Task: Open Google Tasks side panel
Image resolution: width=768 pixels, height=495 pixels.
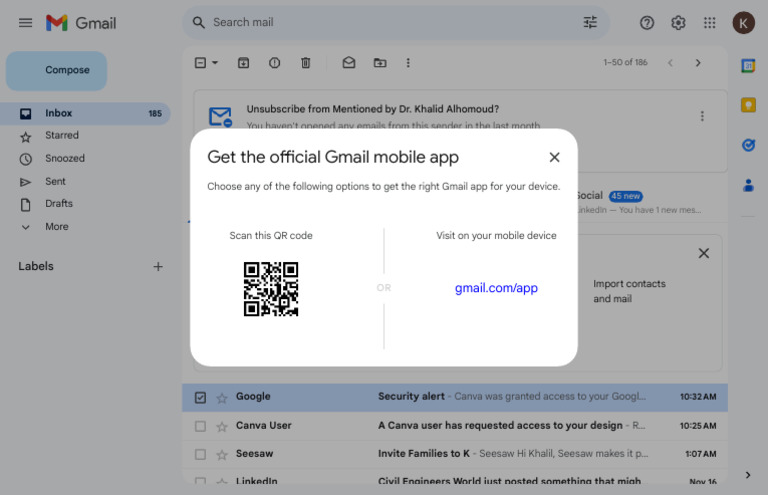Action: [x=748, y=145]
